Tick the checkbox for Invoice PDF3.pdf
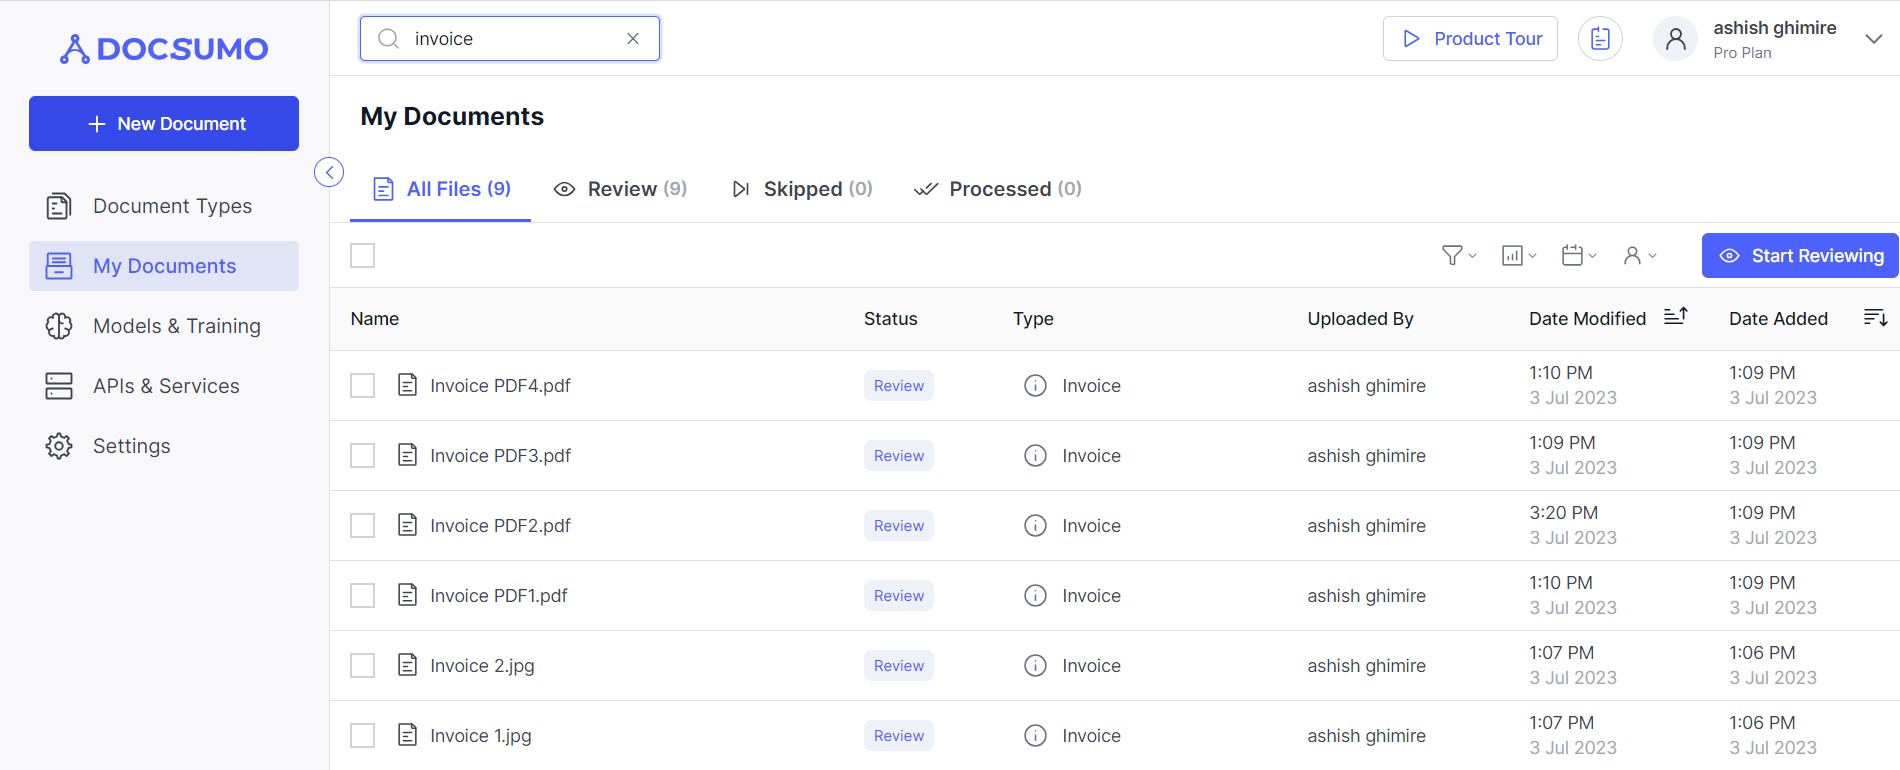Screen dimensions: 1900x770 [363, 456]
